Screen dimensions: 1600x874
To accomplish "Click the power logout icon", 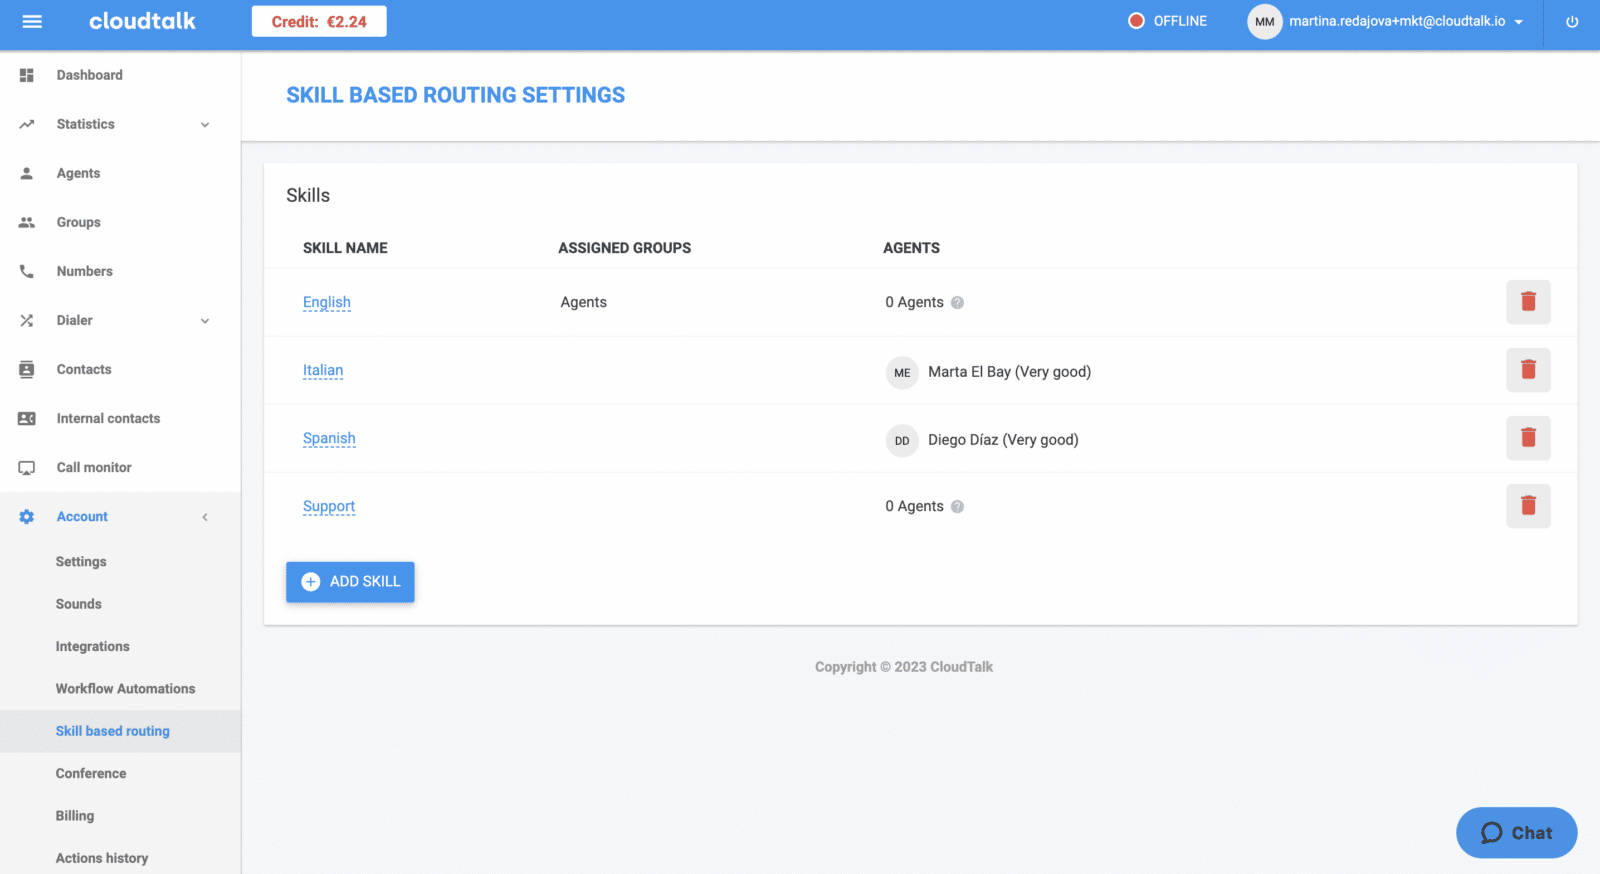I will [x=1572, y=22].
